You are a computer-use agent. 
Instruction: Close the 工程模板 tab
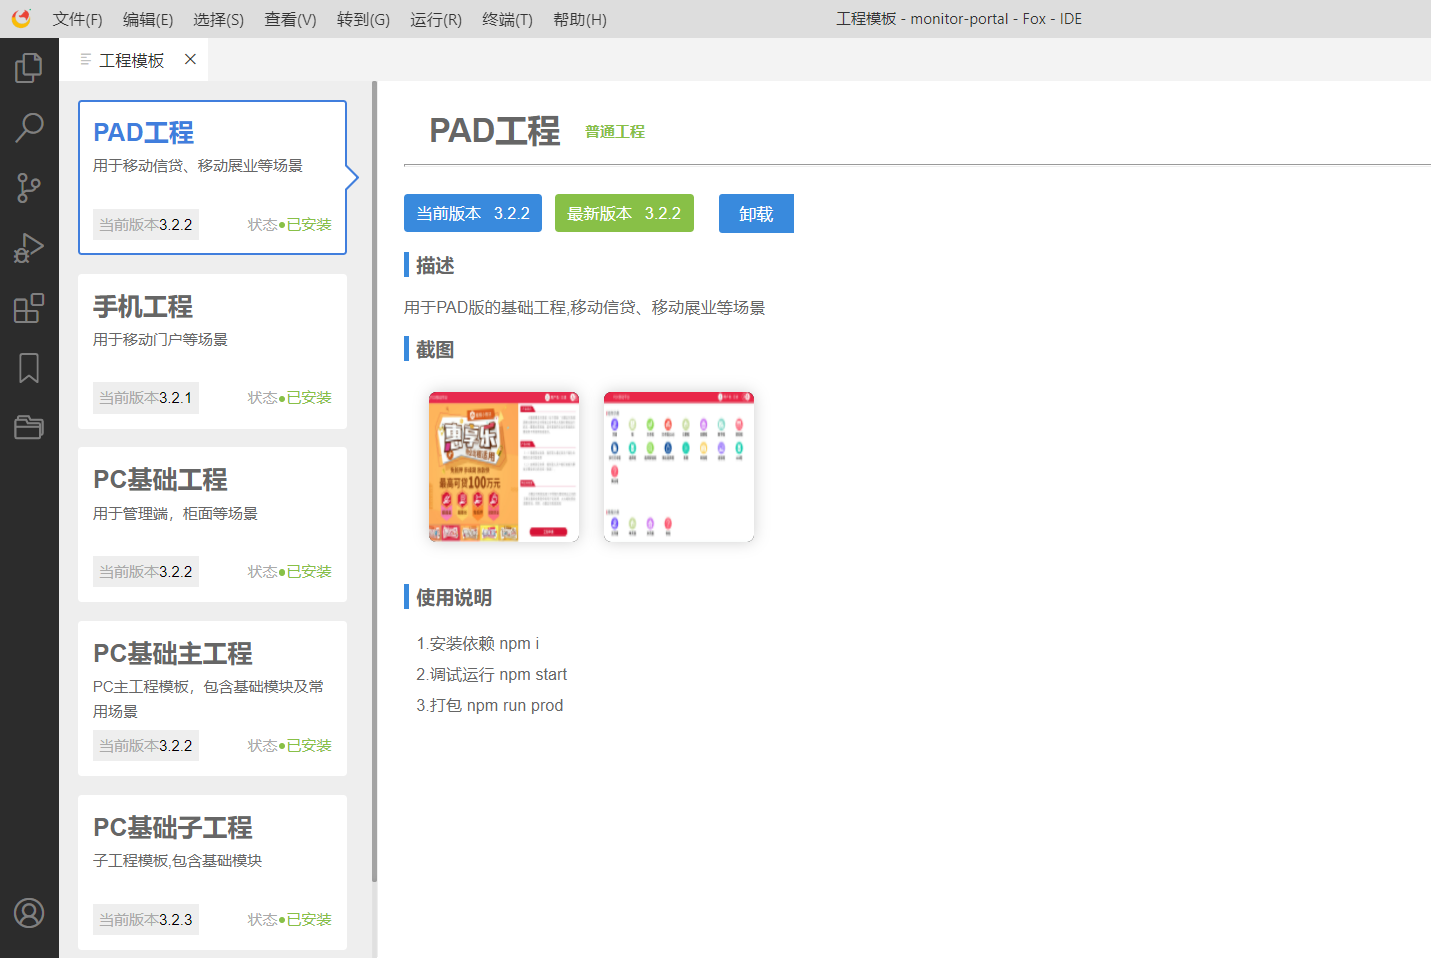(190, 60)
